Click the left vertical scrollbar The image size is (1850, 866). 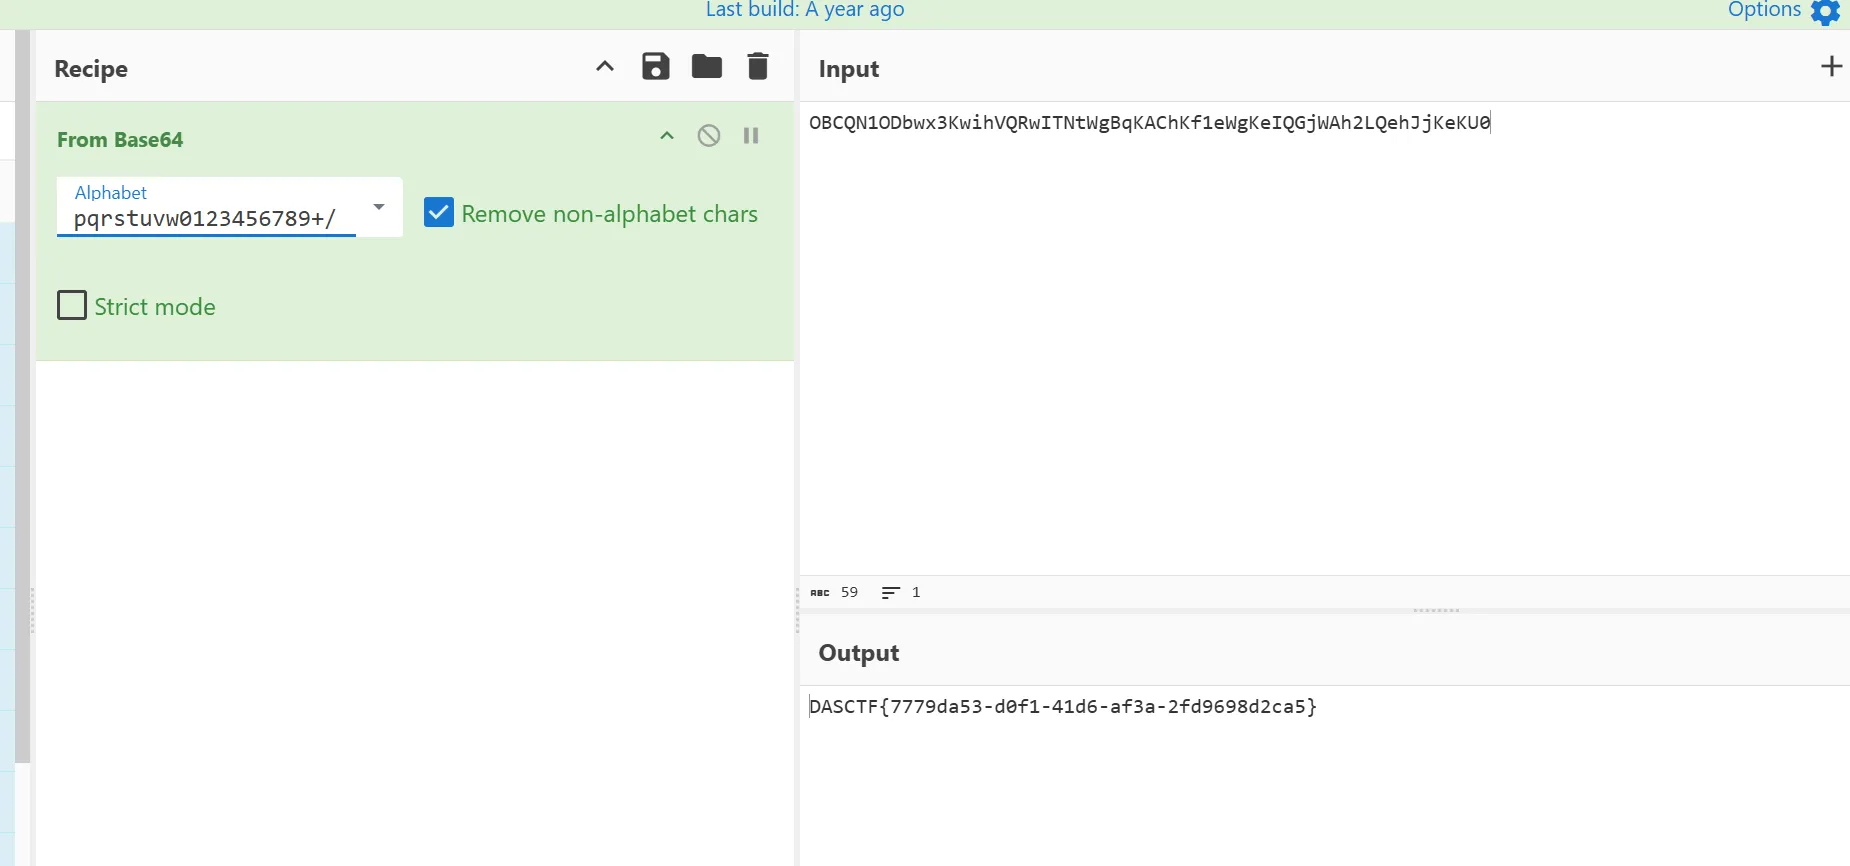(x=22, y=400)
